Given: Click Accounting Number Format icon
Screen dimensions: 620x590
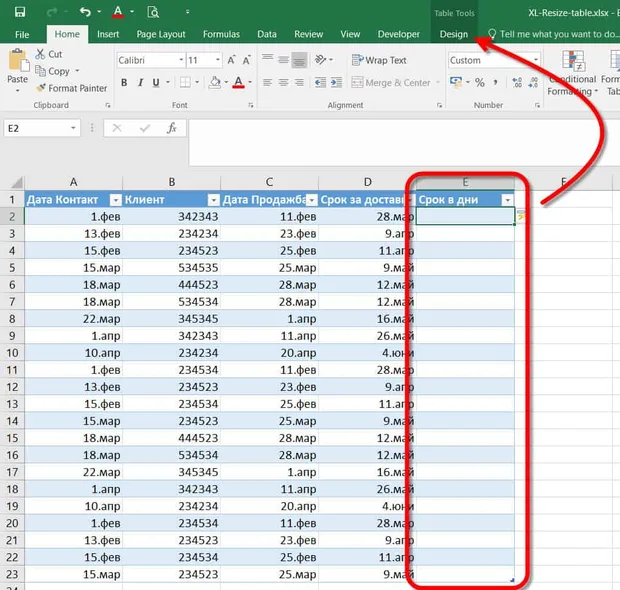Looking at the screenshot, I should click(456, 82).
